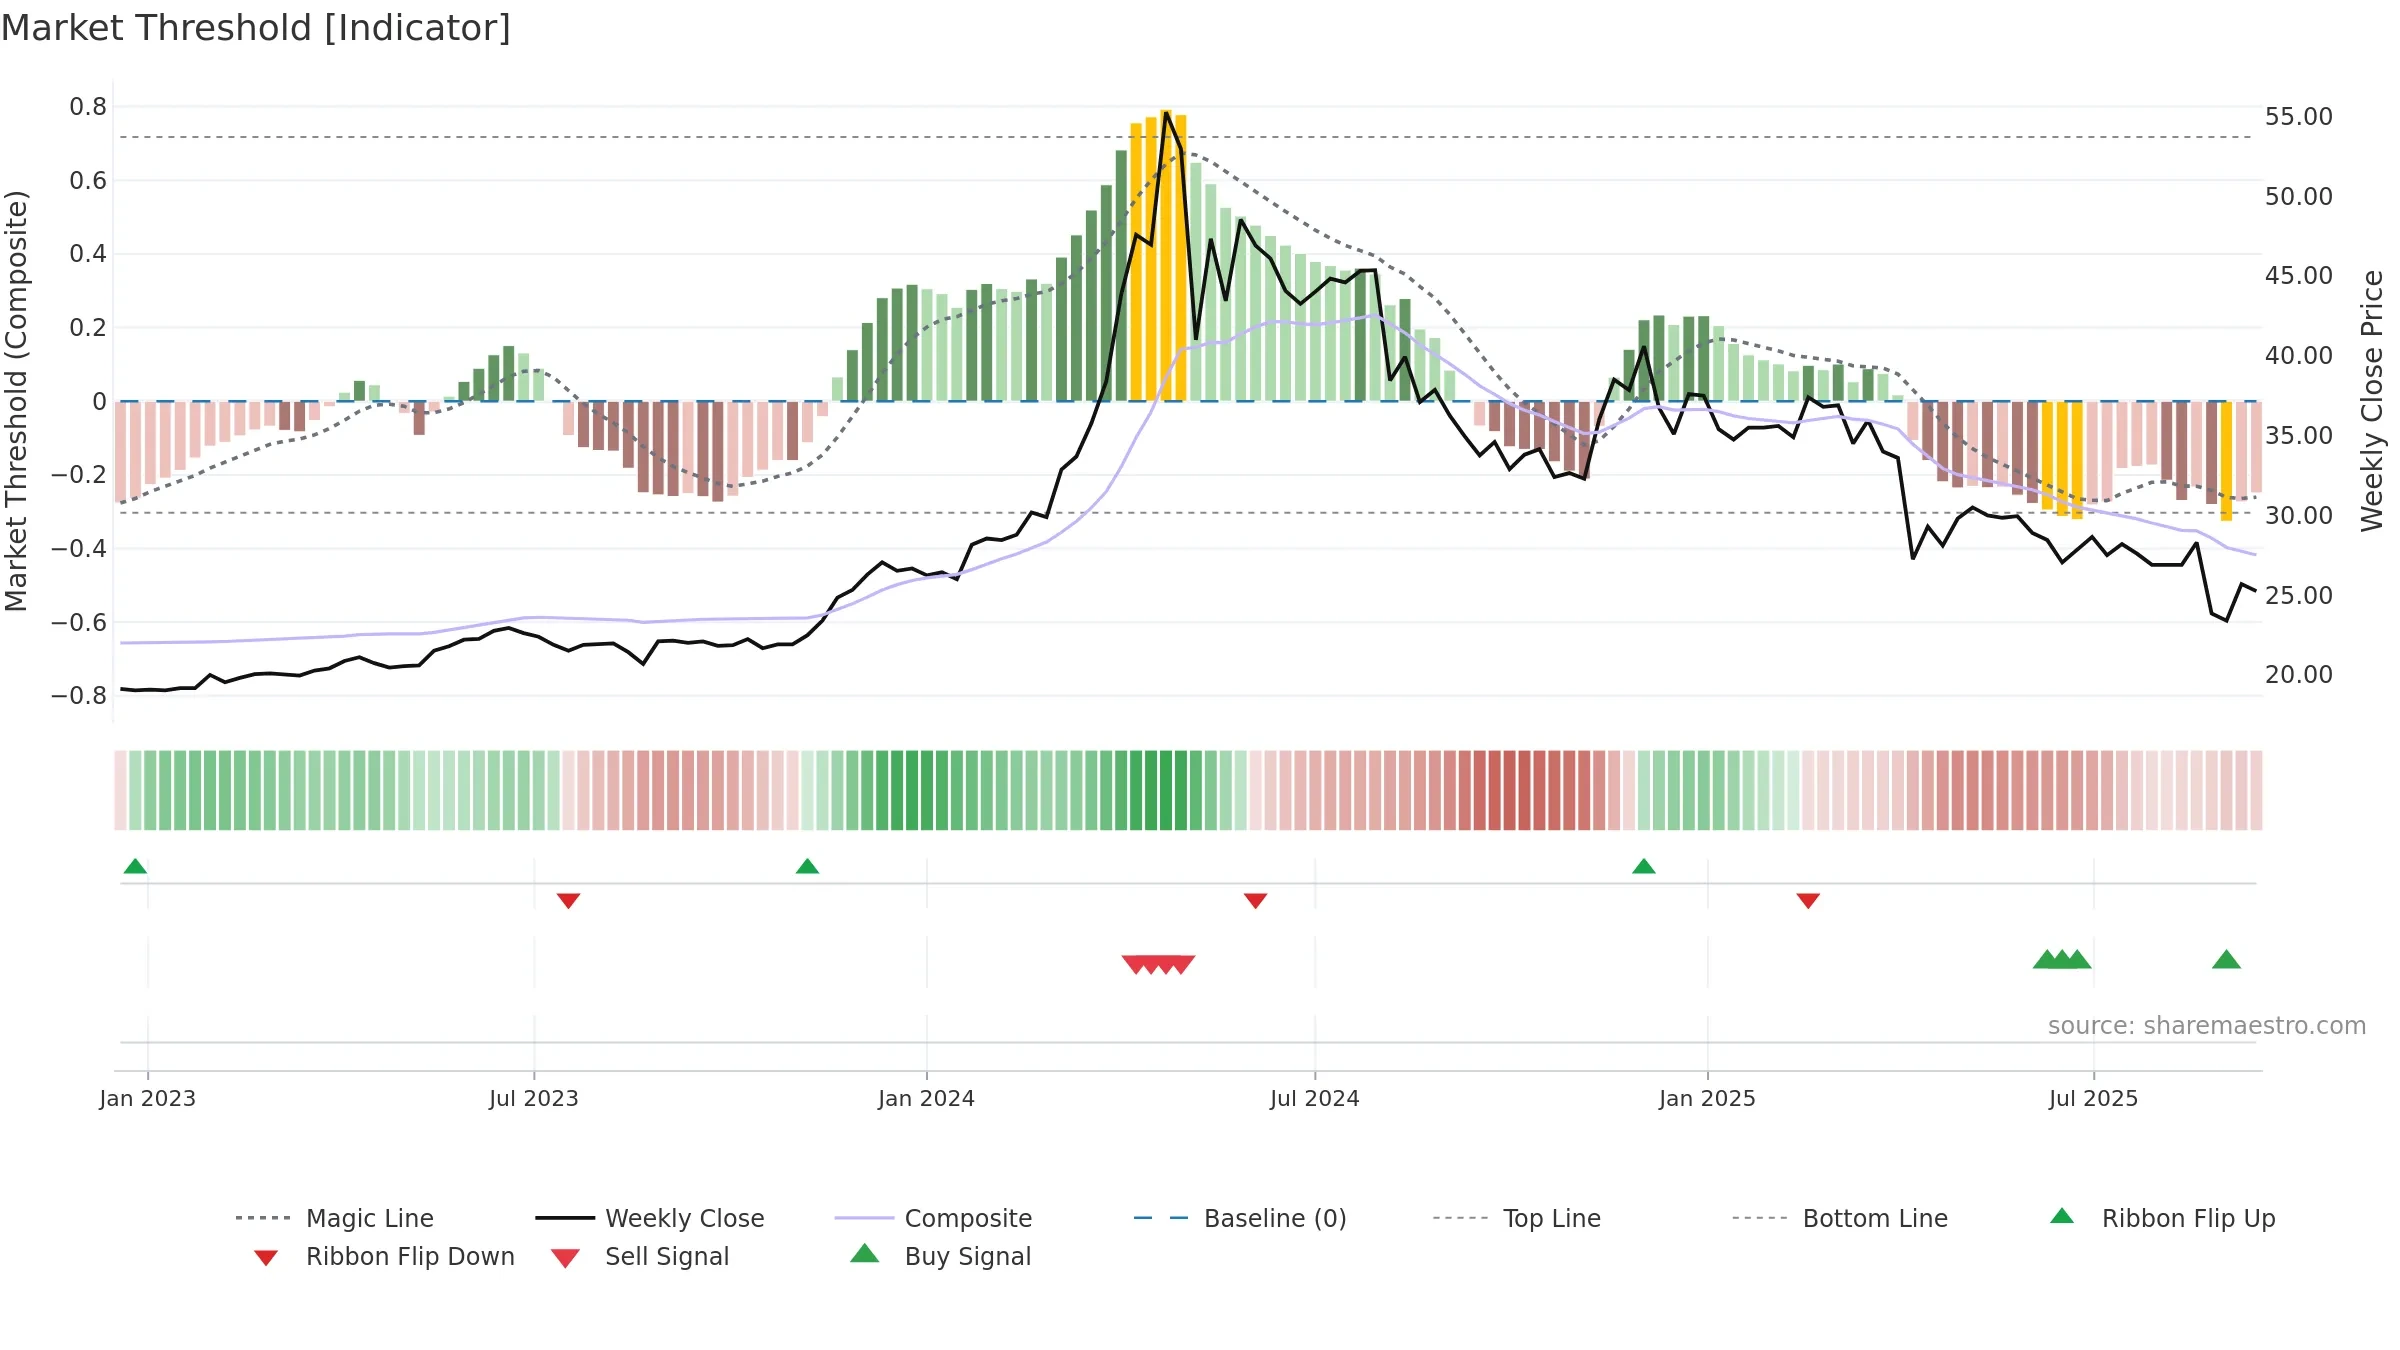Click the Jul 2024 x-axis label
Viewport: 2400px width, 1350px height.
tap(1314, 1098)
